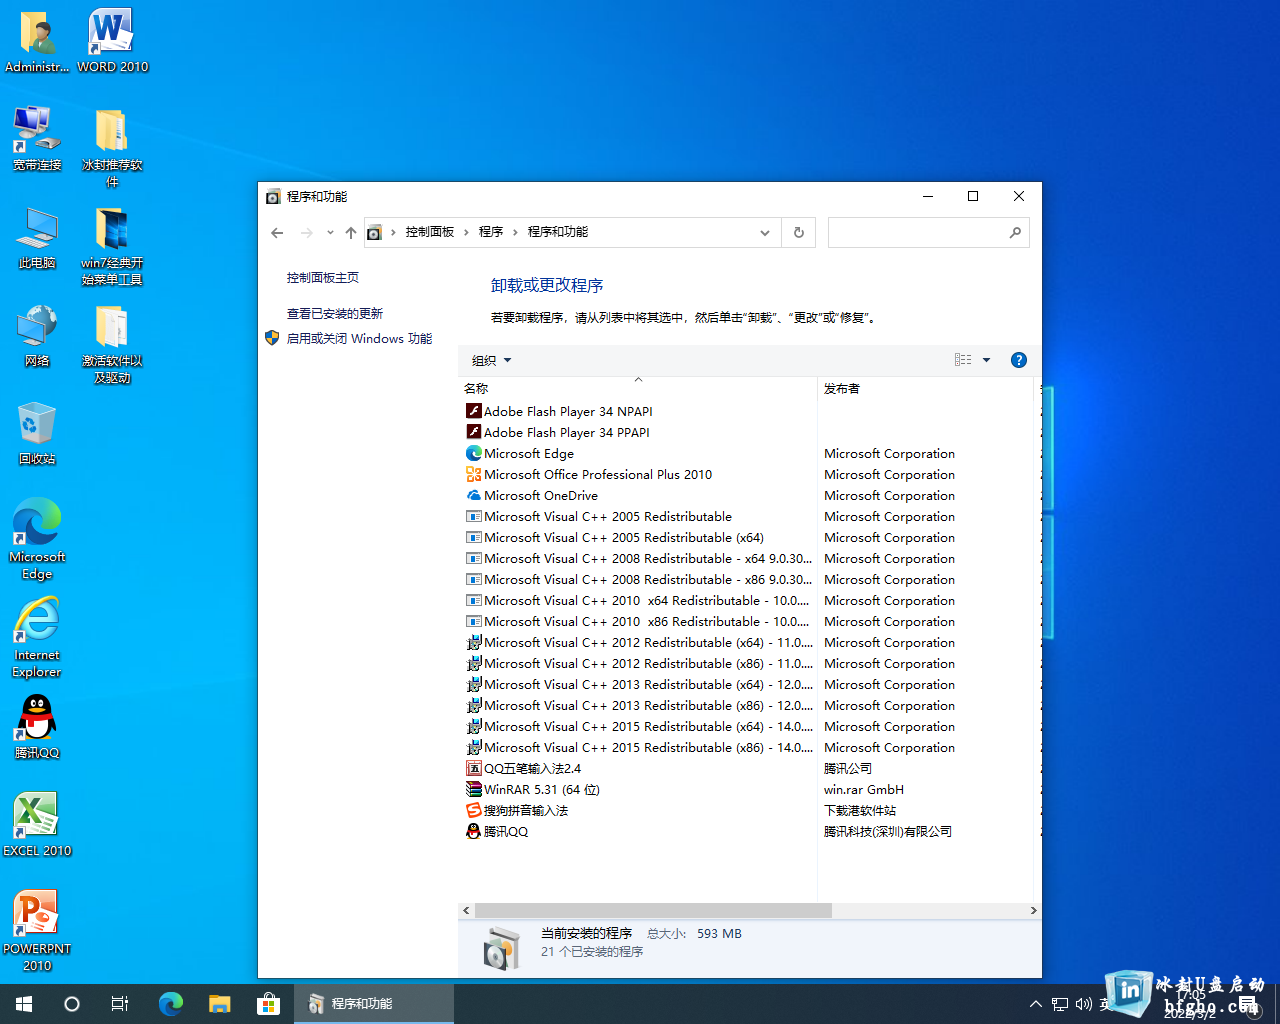Open the view options dropdown arrow

986,360
